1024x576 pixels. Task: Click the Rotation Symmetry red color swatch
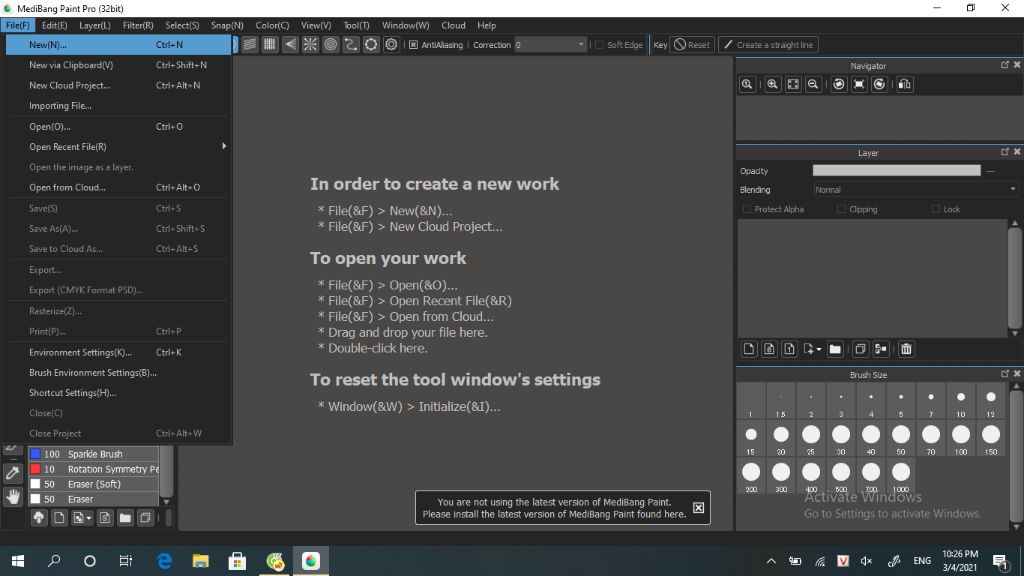pos(35,468)
